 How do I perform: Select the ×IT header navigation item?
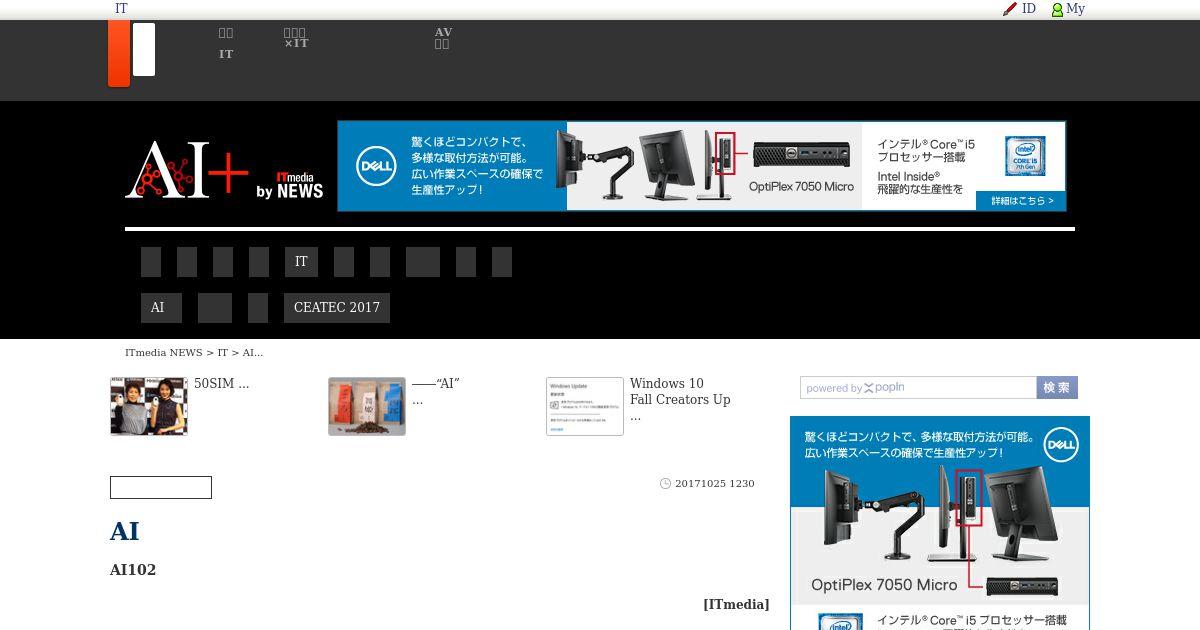pyautogui.click(x=296, y=38)
